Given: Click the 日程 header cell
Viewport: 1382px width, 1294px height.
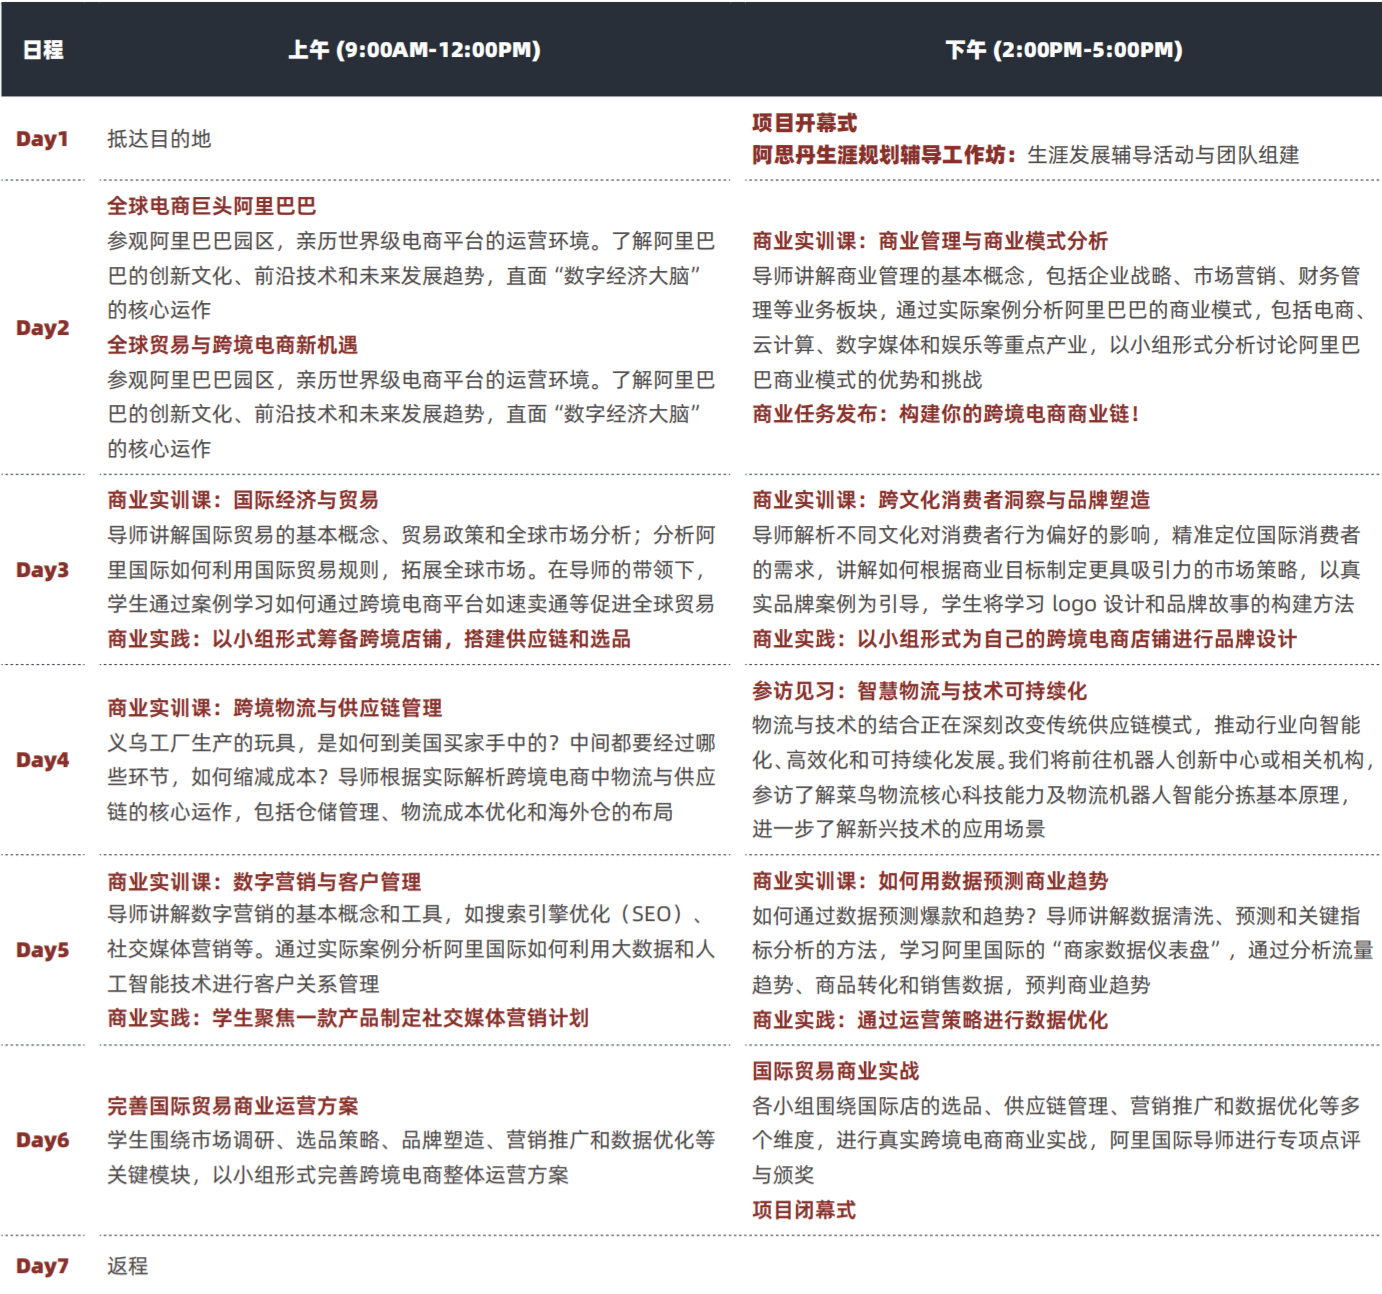Looking at the screenshot, I should [43, 50].
